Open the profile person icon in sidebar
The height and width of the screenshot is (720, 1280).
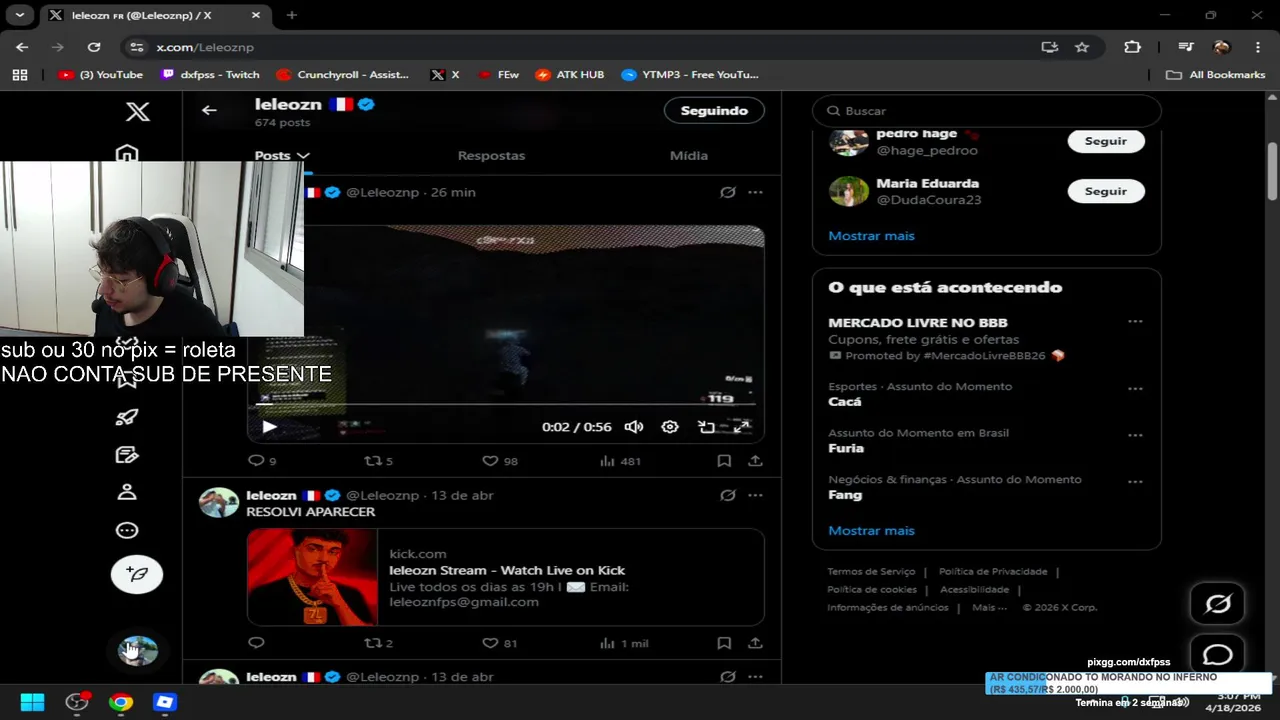point(127,492)
